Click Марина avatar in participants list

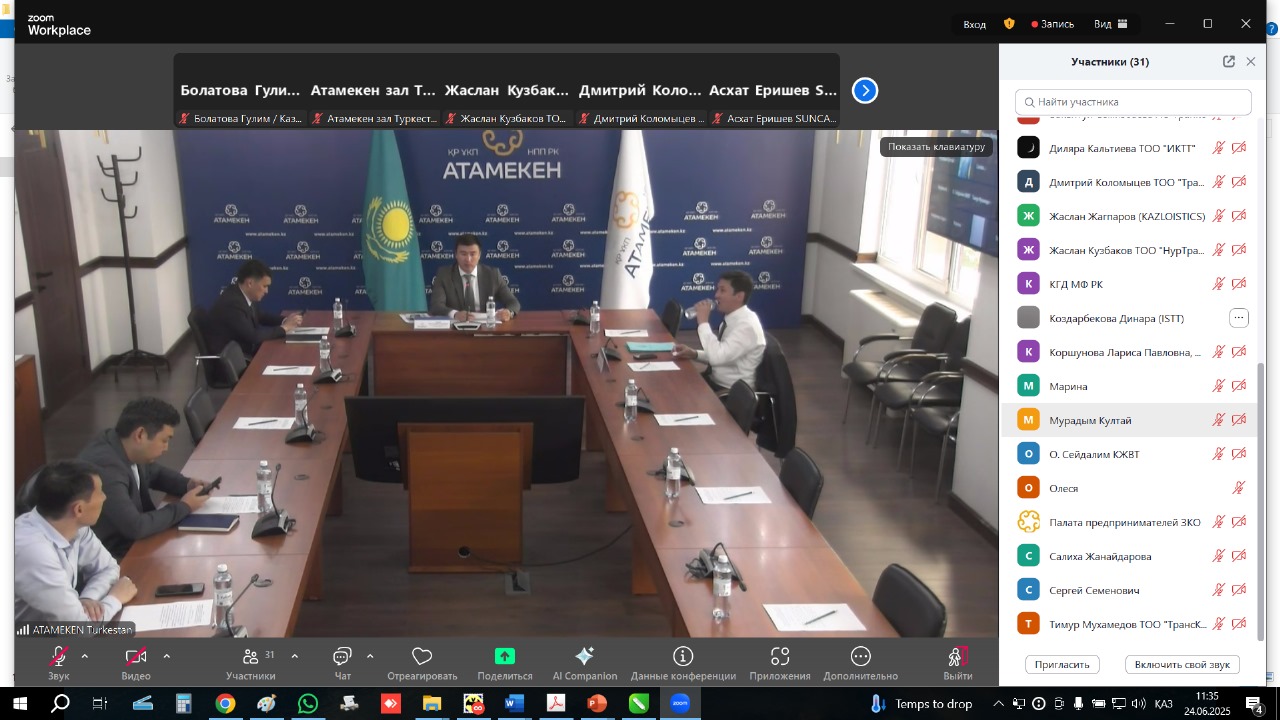pyautogui.click(x=1029, y=386)
